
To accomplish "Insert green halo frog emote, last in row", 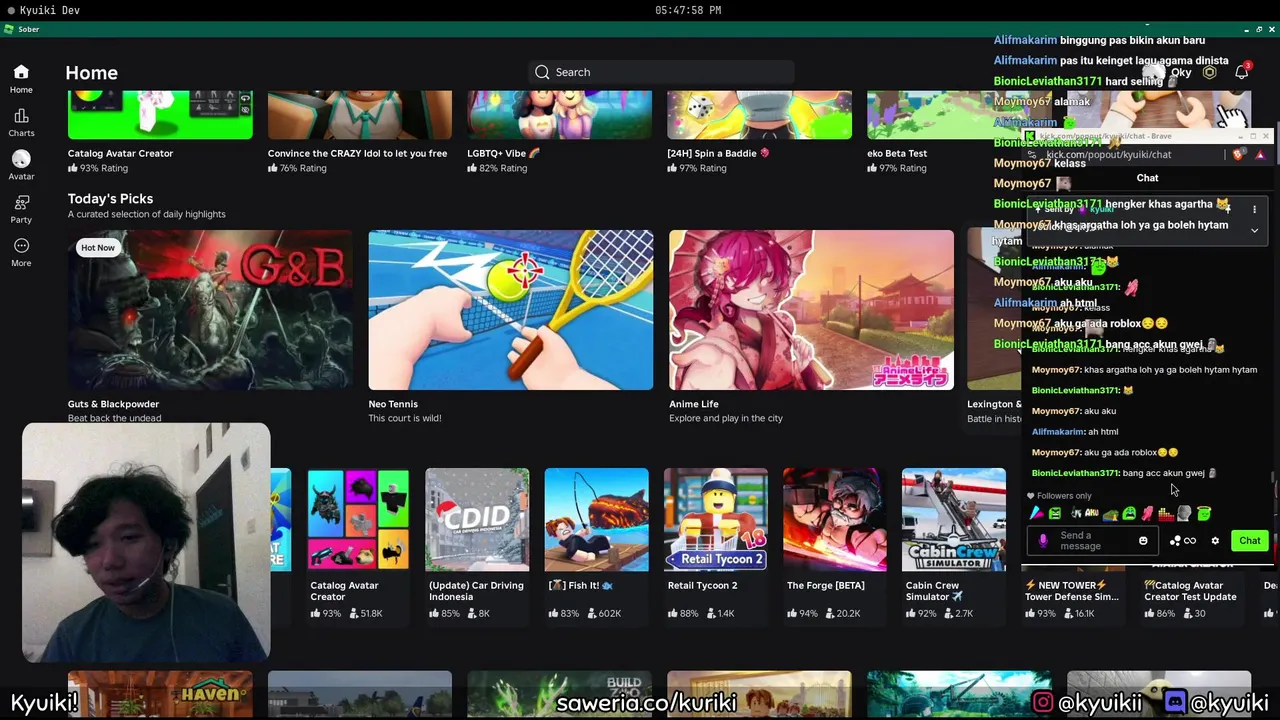I will point(1203,514).
